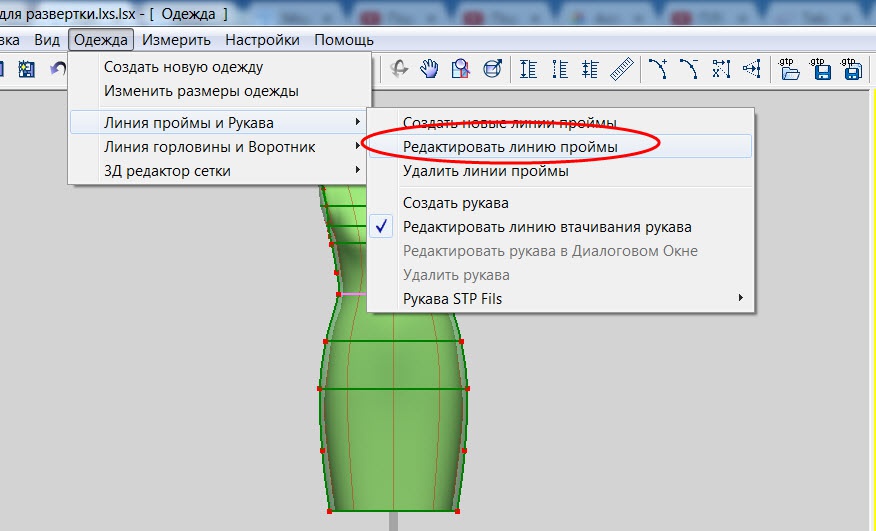Open gtp file folder icon
The height and width of the screenshot is (531, 876).
(x=789, y=69)
